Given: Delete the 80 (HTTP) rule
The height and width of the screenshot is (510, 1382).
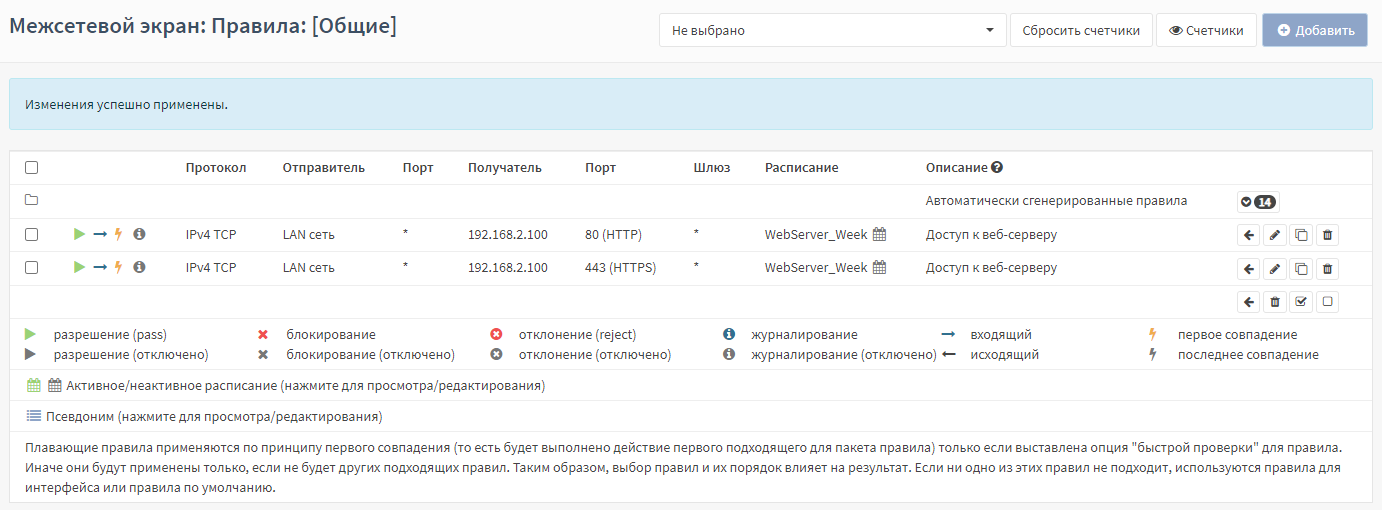Looking at the screenshot, I should (x=1327, y=236).
